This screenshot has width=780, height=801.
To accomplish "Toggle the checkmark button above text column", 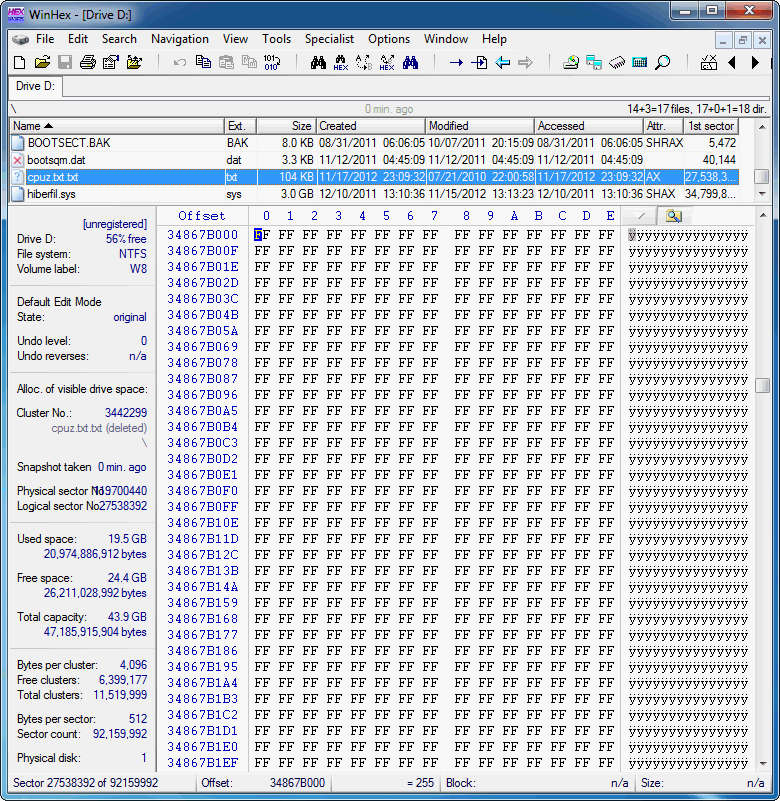I will (641, 216).
